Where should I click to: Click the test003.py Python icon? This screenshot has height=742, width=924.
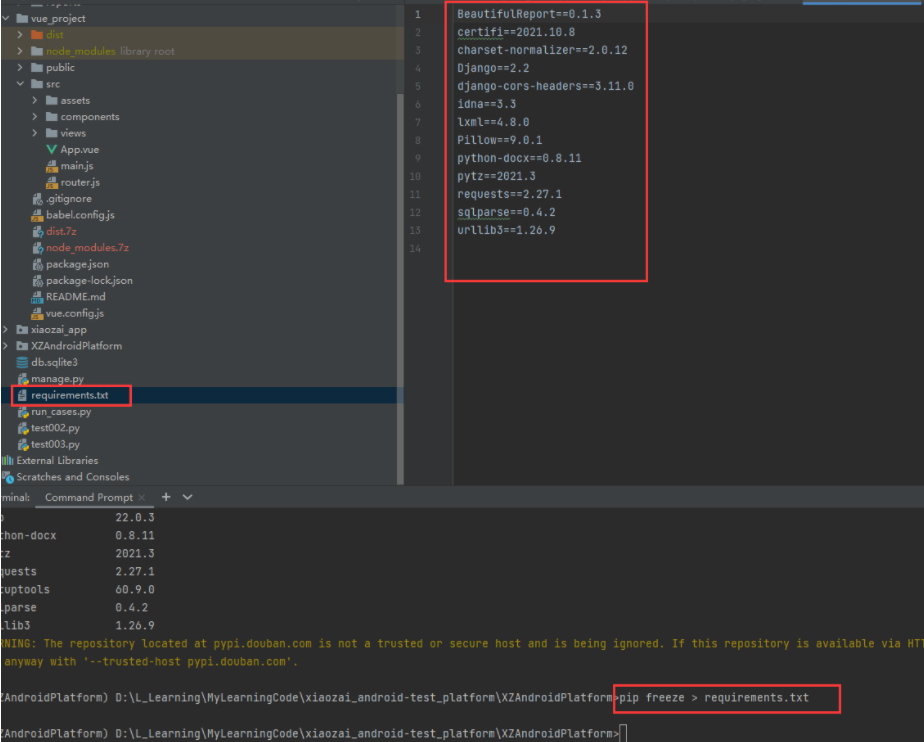click(x=23, y=444)
